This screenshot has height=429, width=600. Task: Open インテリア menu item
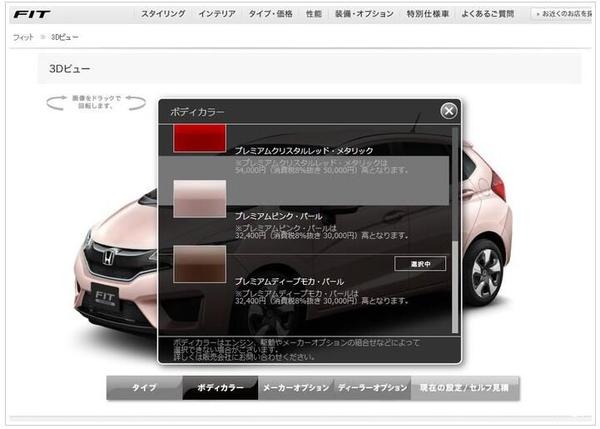click(217, 14)
